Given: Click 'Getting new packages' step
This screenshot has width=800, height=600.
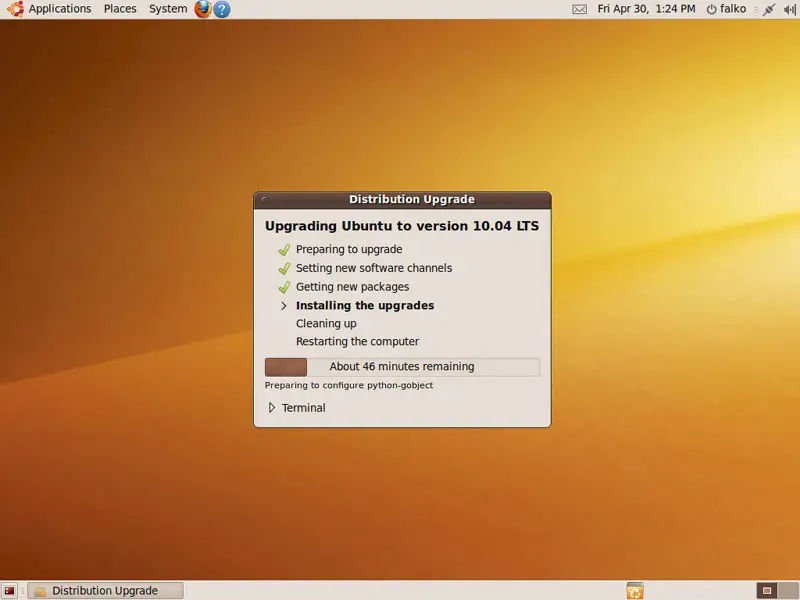Looking at the screenshot, I should [x=353, y=287].
